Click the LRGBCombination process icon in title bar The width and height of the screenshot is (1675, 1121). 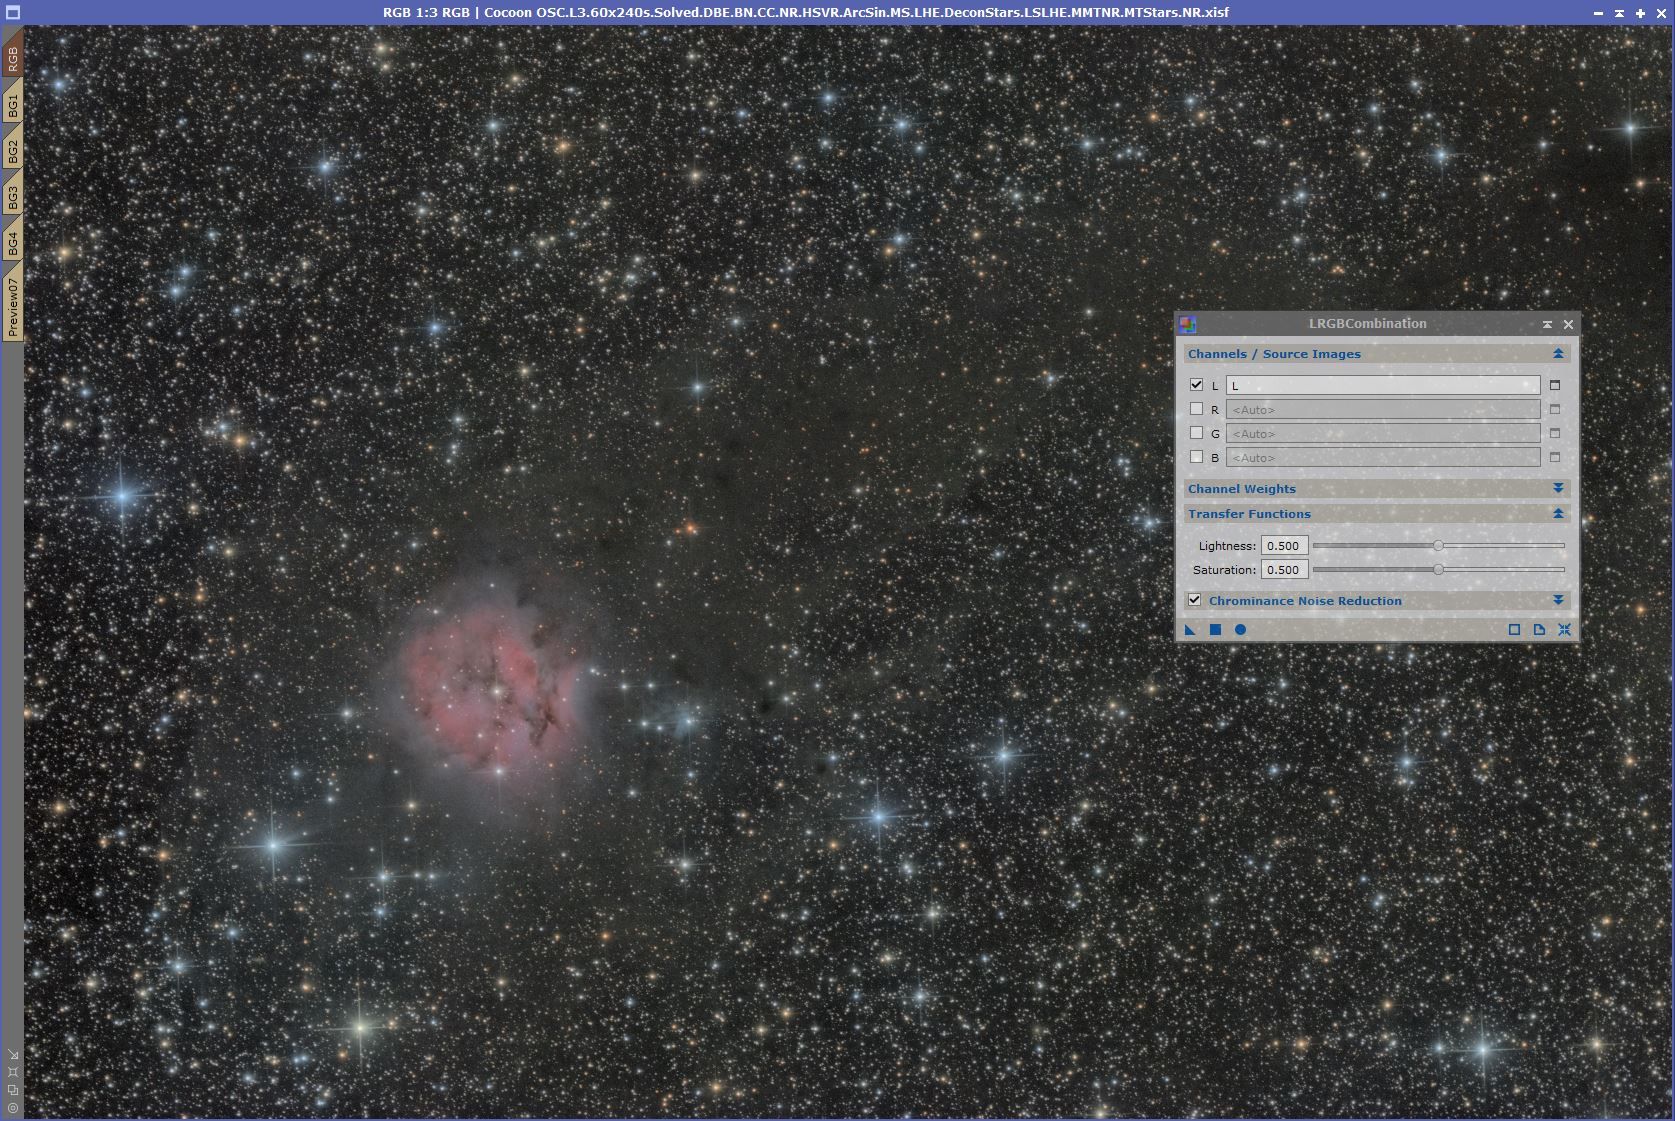(x=1187, y=324)
